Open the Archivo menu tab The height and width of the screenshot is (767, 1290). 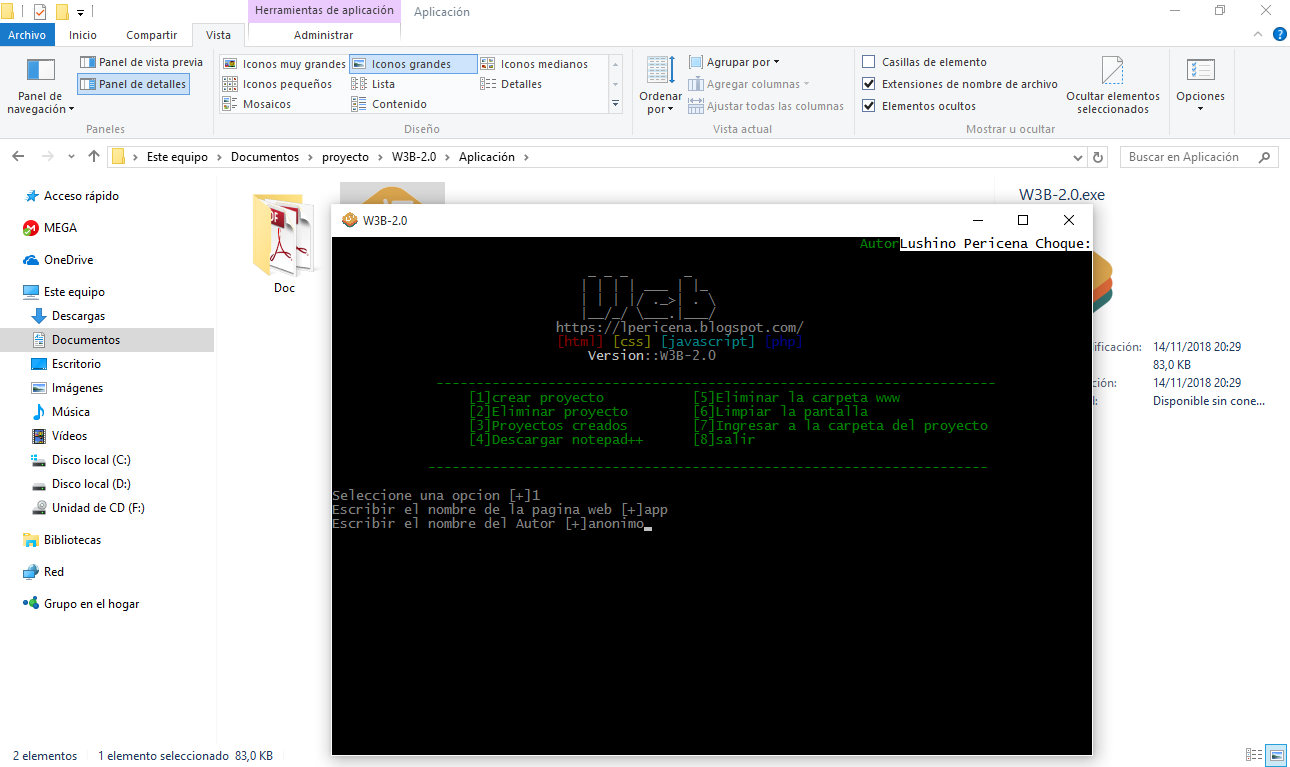pyautogui.click(x=27, y=35)
